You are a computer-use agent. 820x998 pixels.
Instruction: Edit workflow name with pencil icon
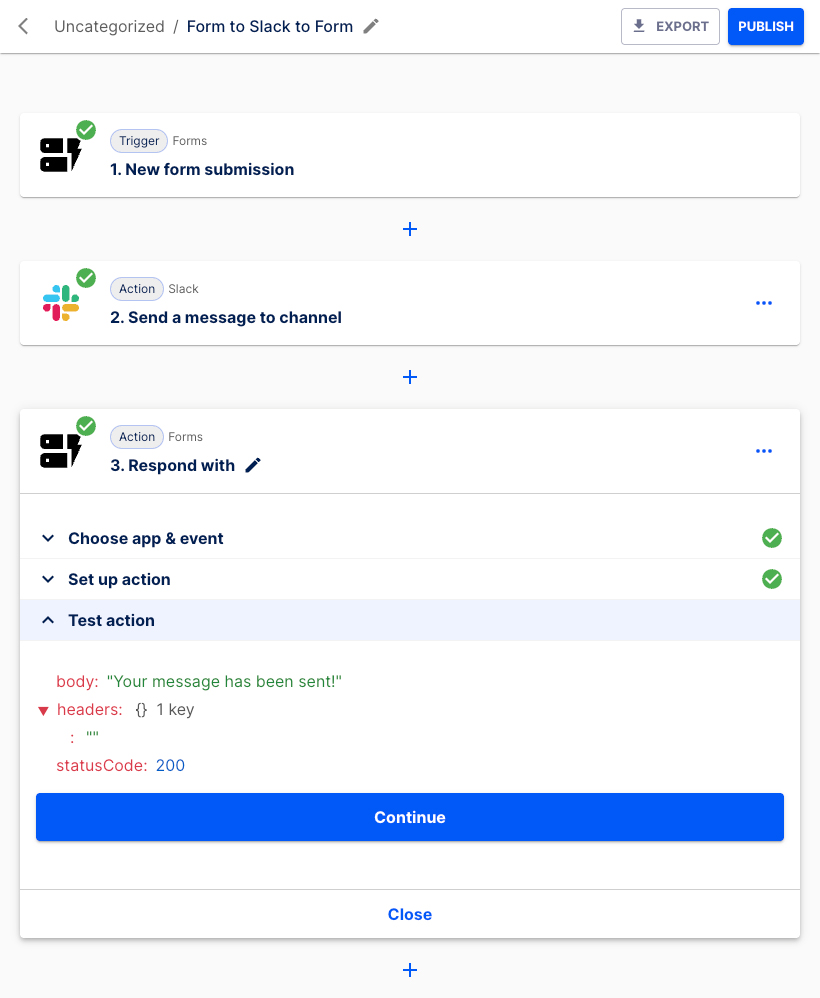pos(371,27)
